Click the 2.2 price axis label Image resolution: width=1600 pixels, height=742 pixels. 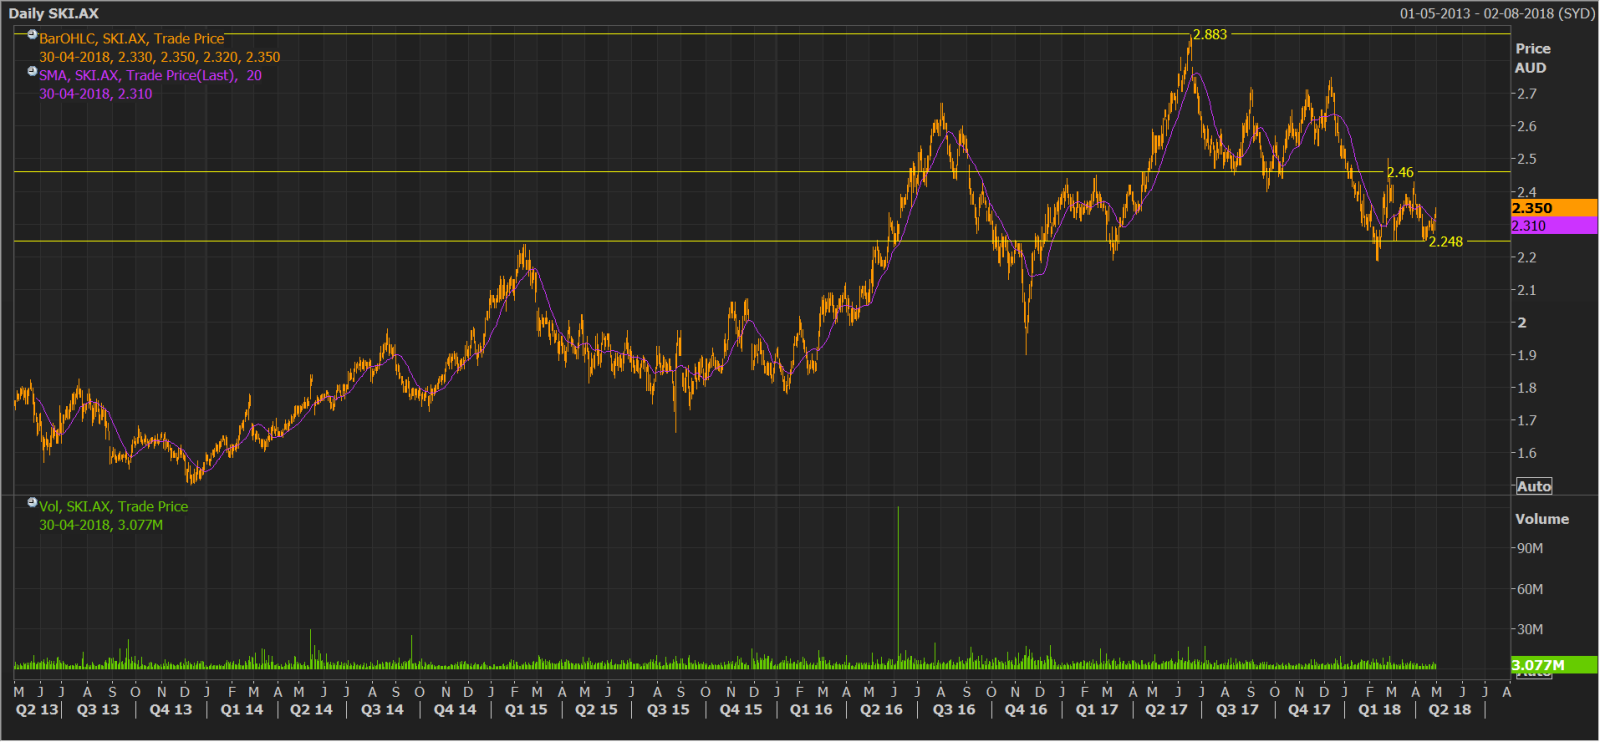click(x=1527, y=257)
